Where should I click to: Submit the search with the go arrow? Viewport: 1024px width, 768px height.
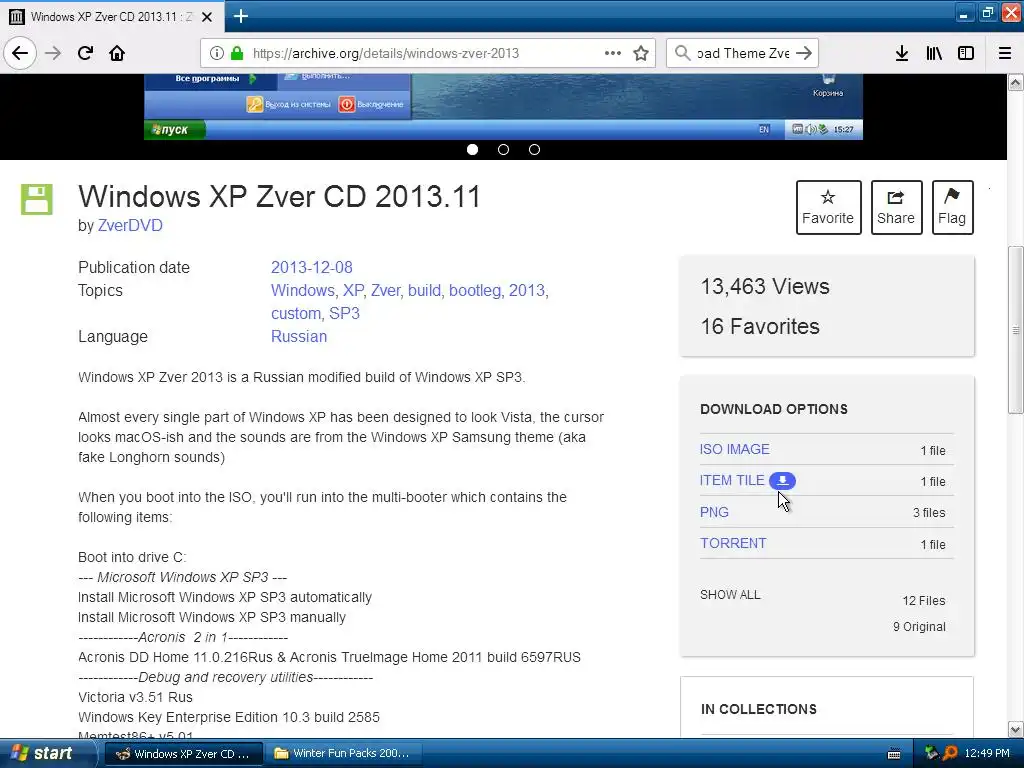(805, 53)
